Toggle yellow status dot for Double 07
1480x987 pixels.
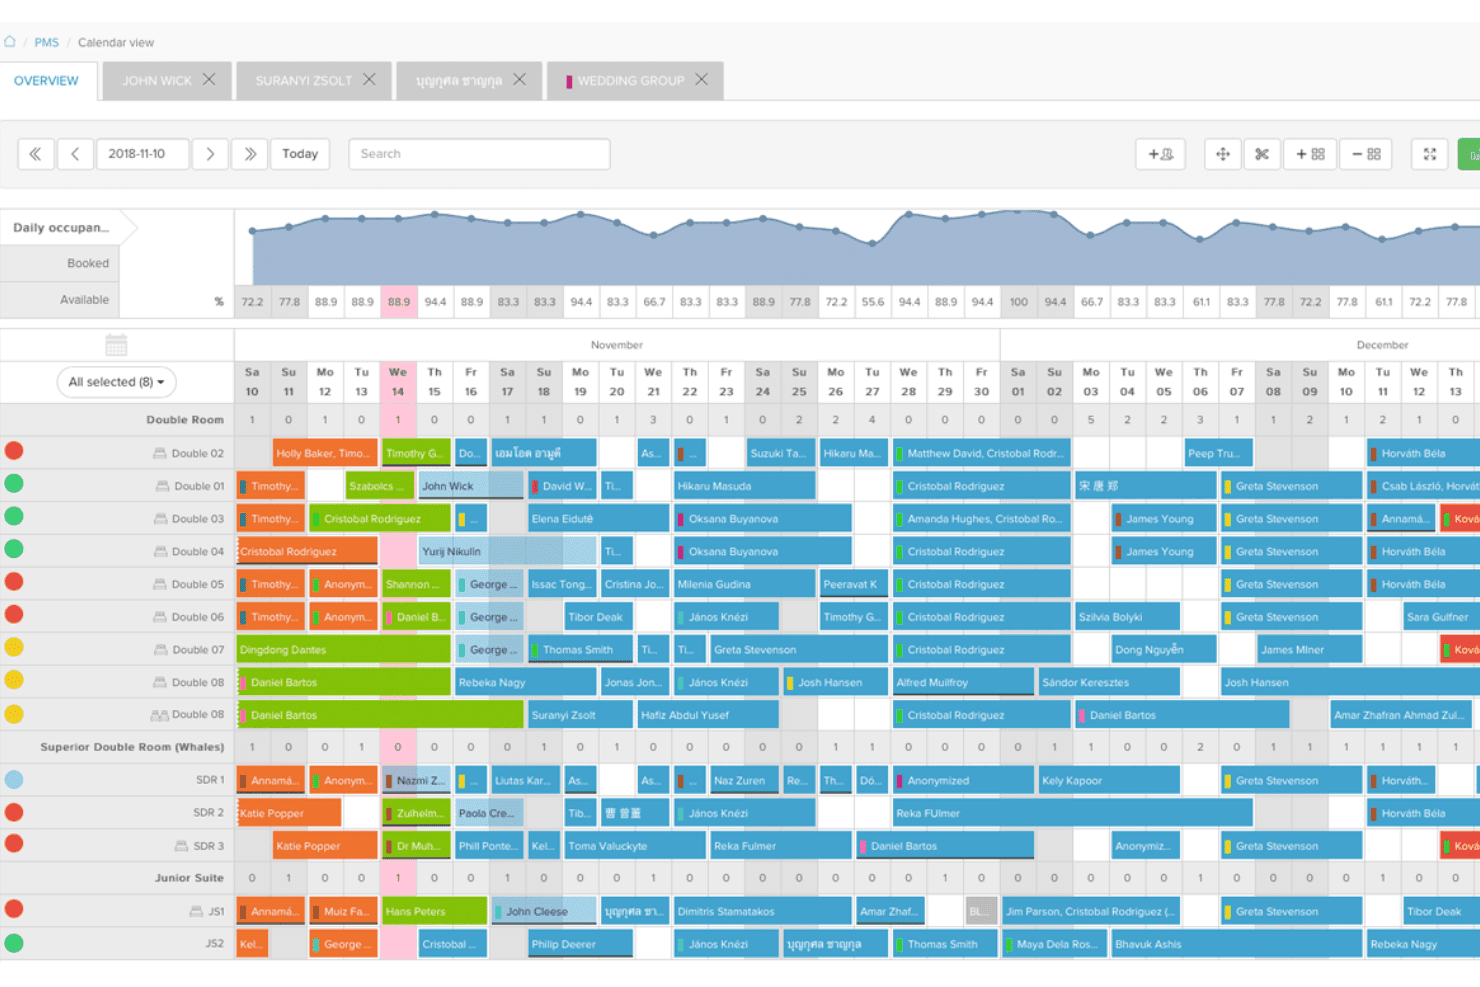[x=14, y=647]
